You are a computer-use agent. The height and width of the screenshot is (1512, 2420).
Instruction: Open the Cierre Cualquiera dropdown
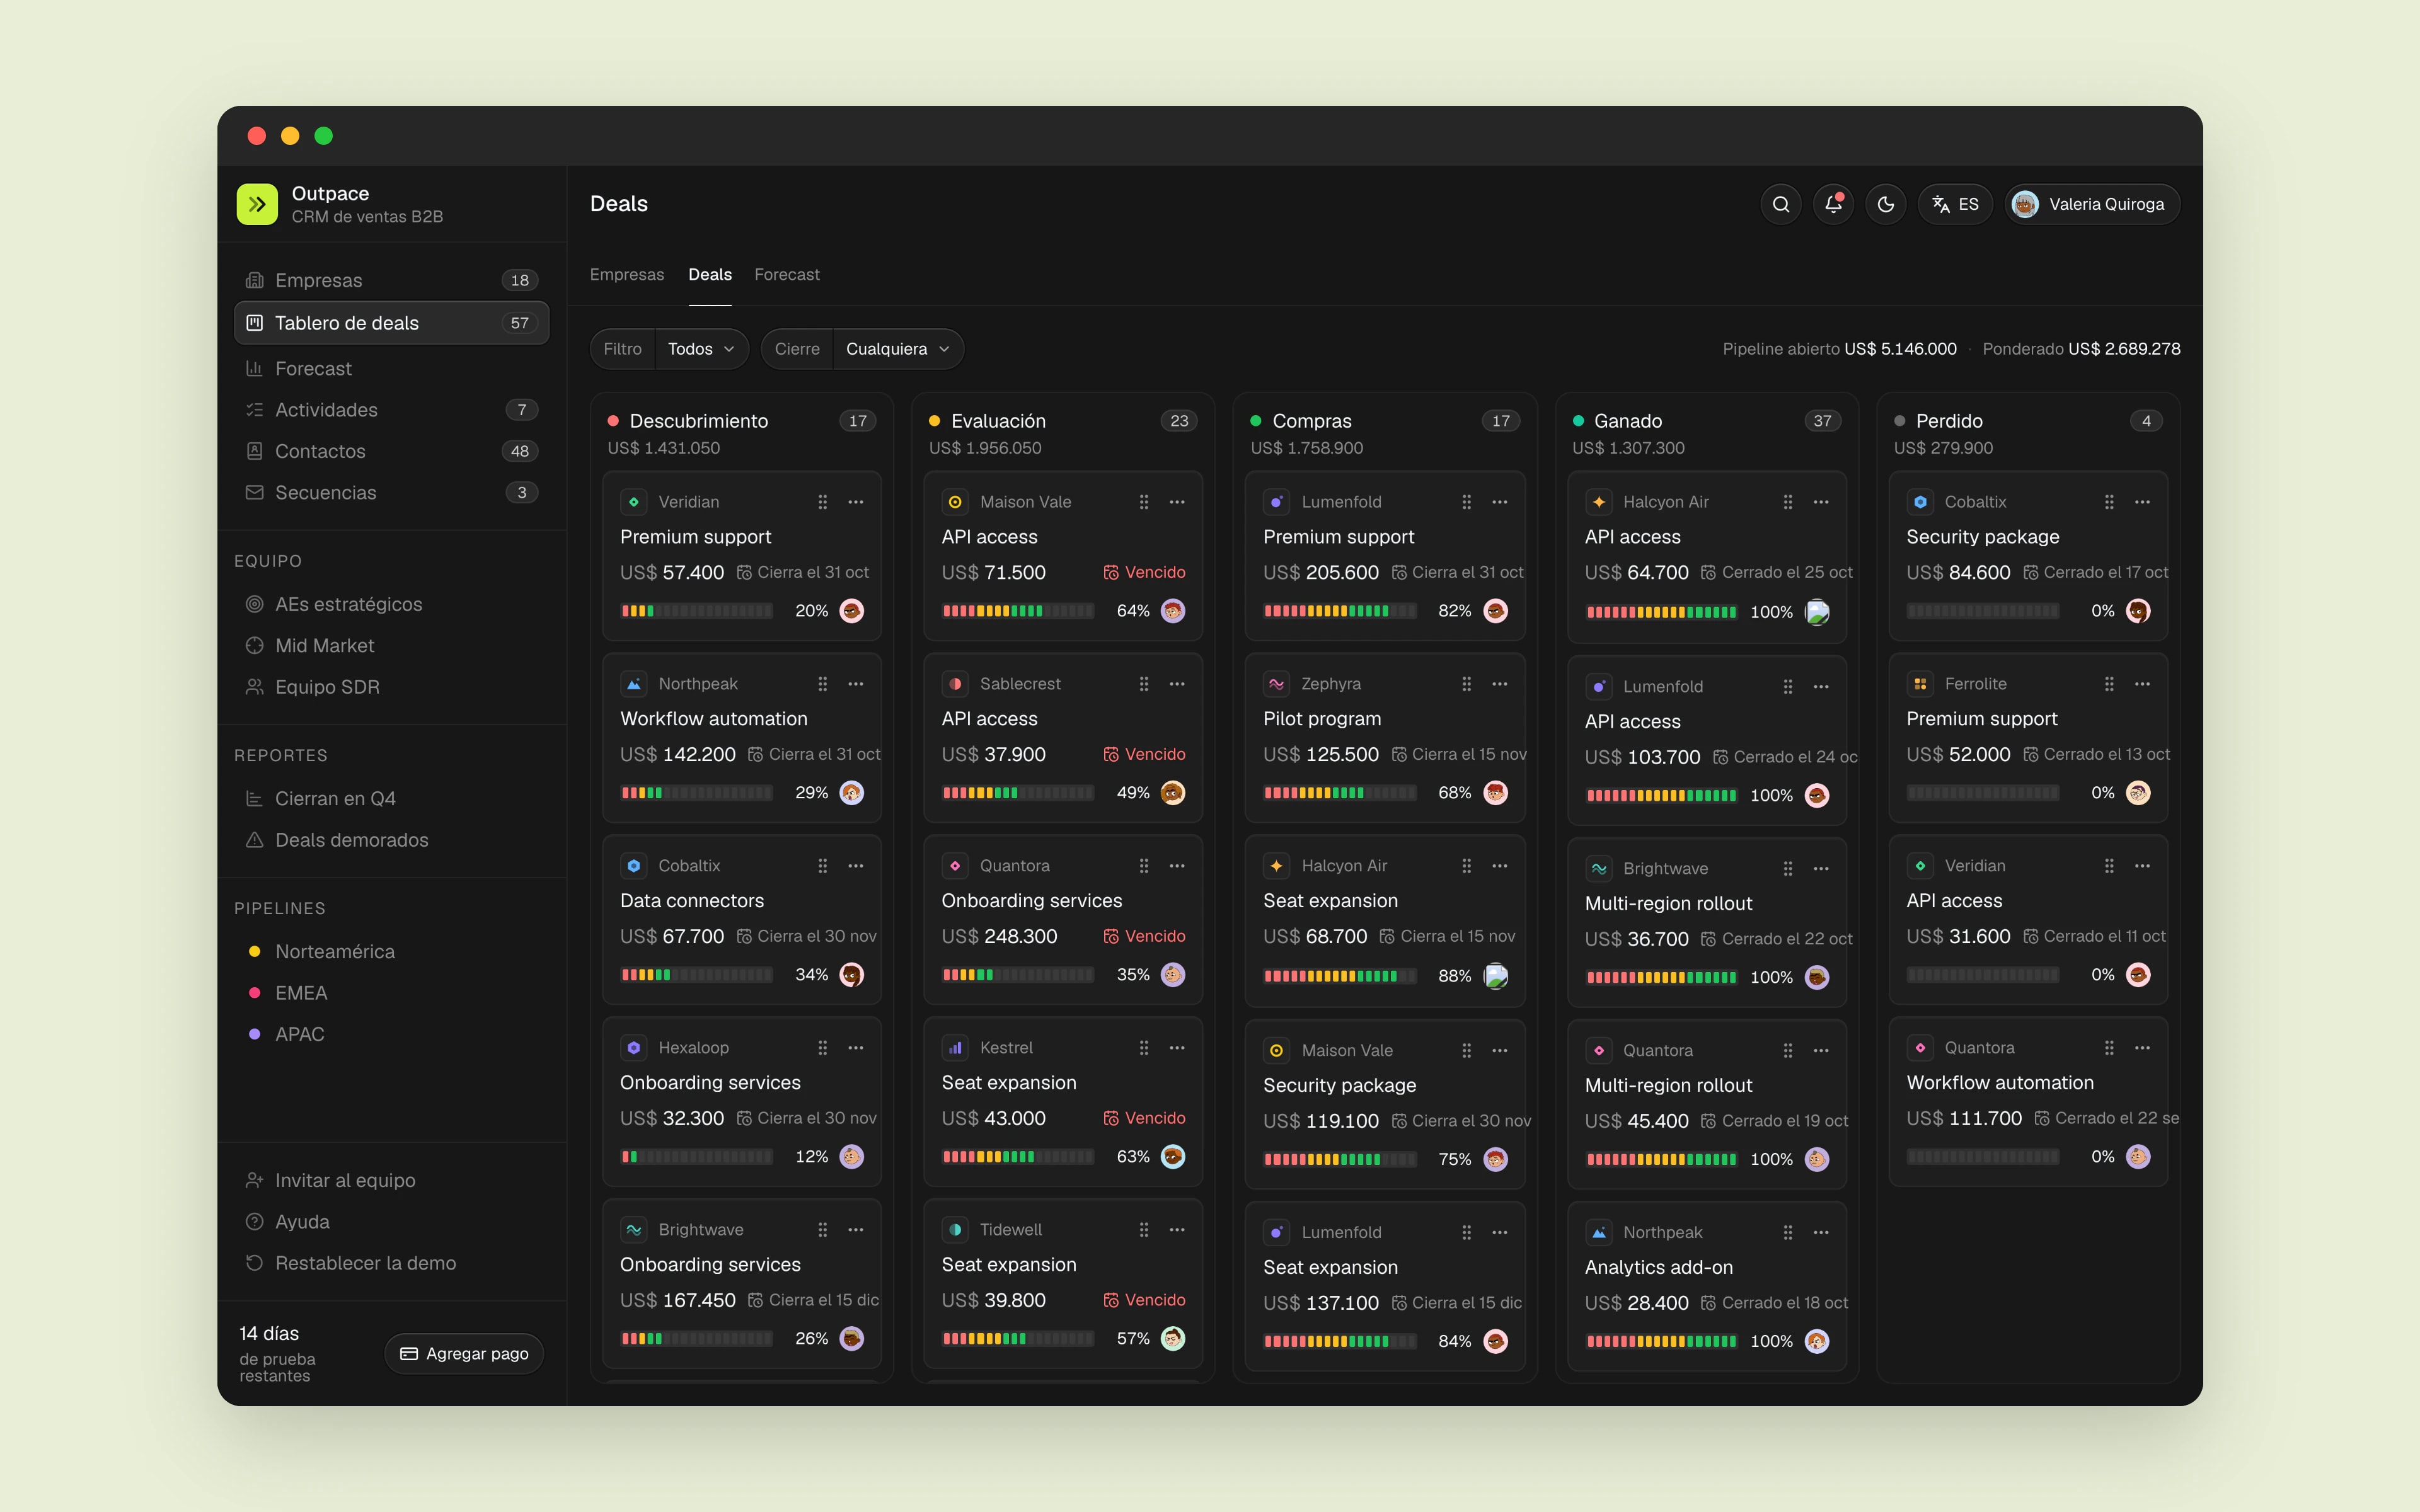pos(897,349)
